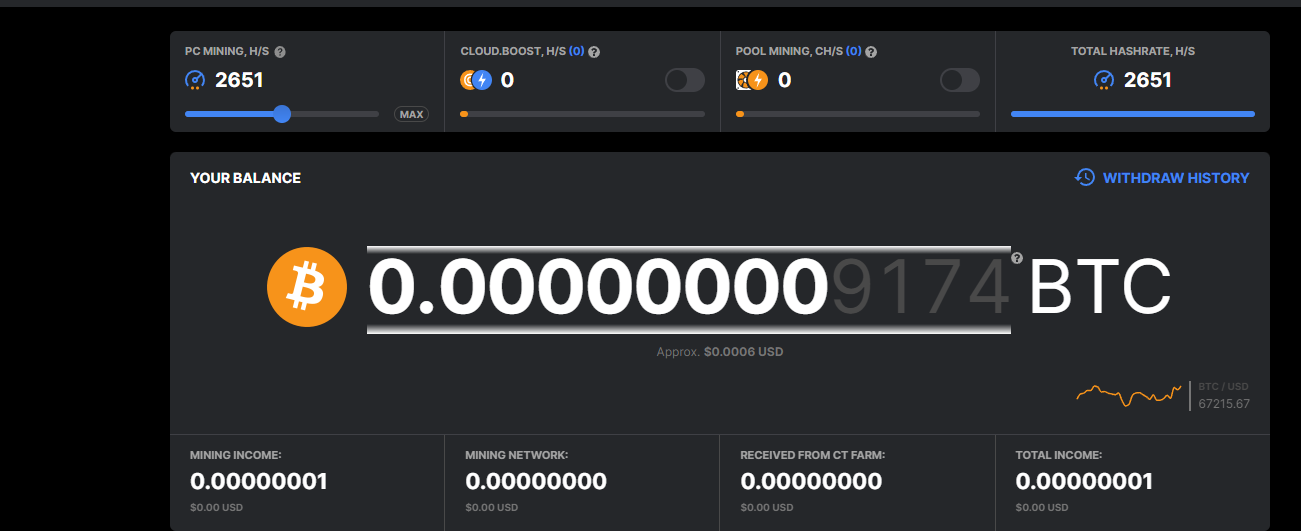
Task: Enable the Pool Mining switch
Action: (x=960, y=80)
